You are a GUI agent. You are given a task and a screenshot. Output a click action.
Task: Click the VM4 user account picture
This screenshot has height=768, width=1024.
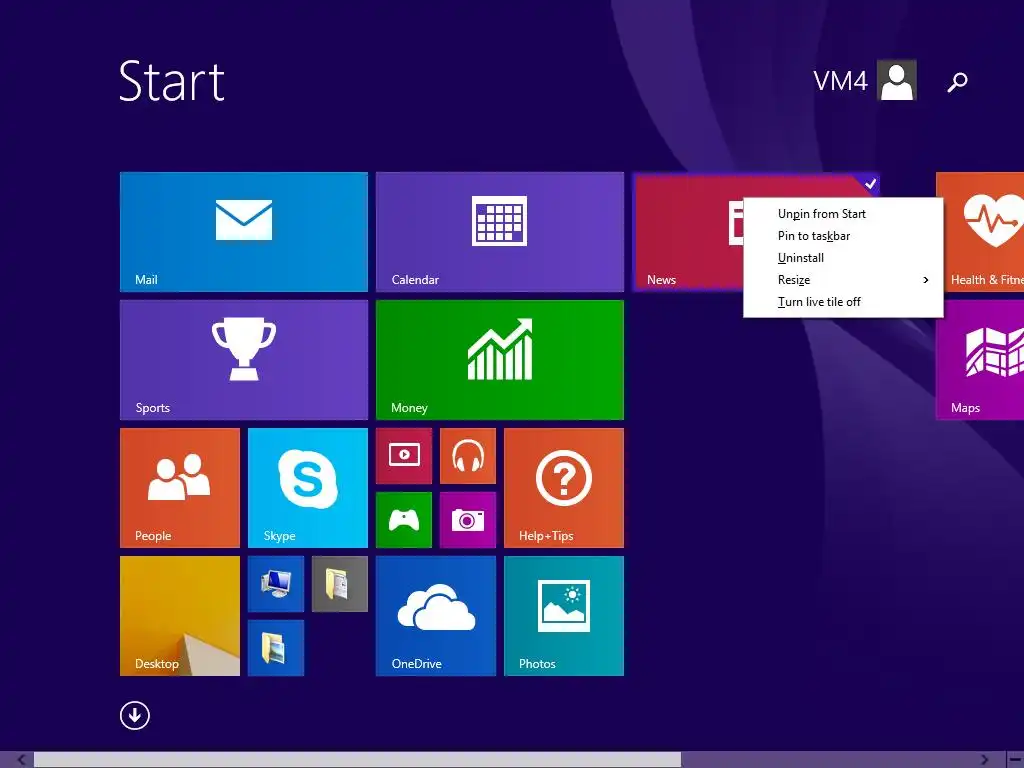point(896,80)
